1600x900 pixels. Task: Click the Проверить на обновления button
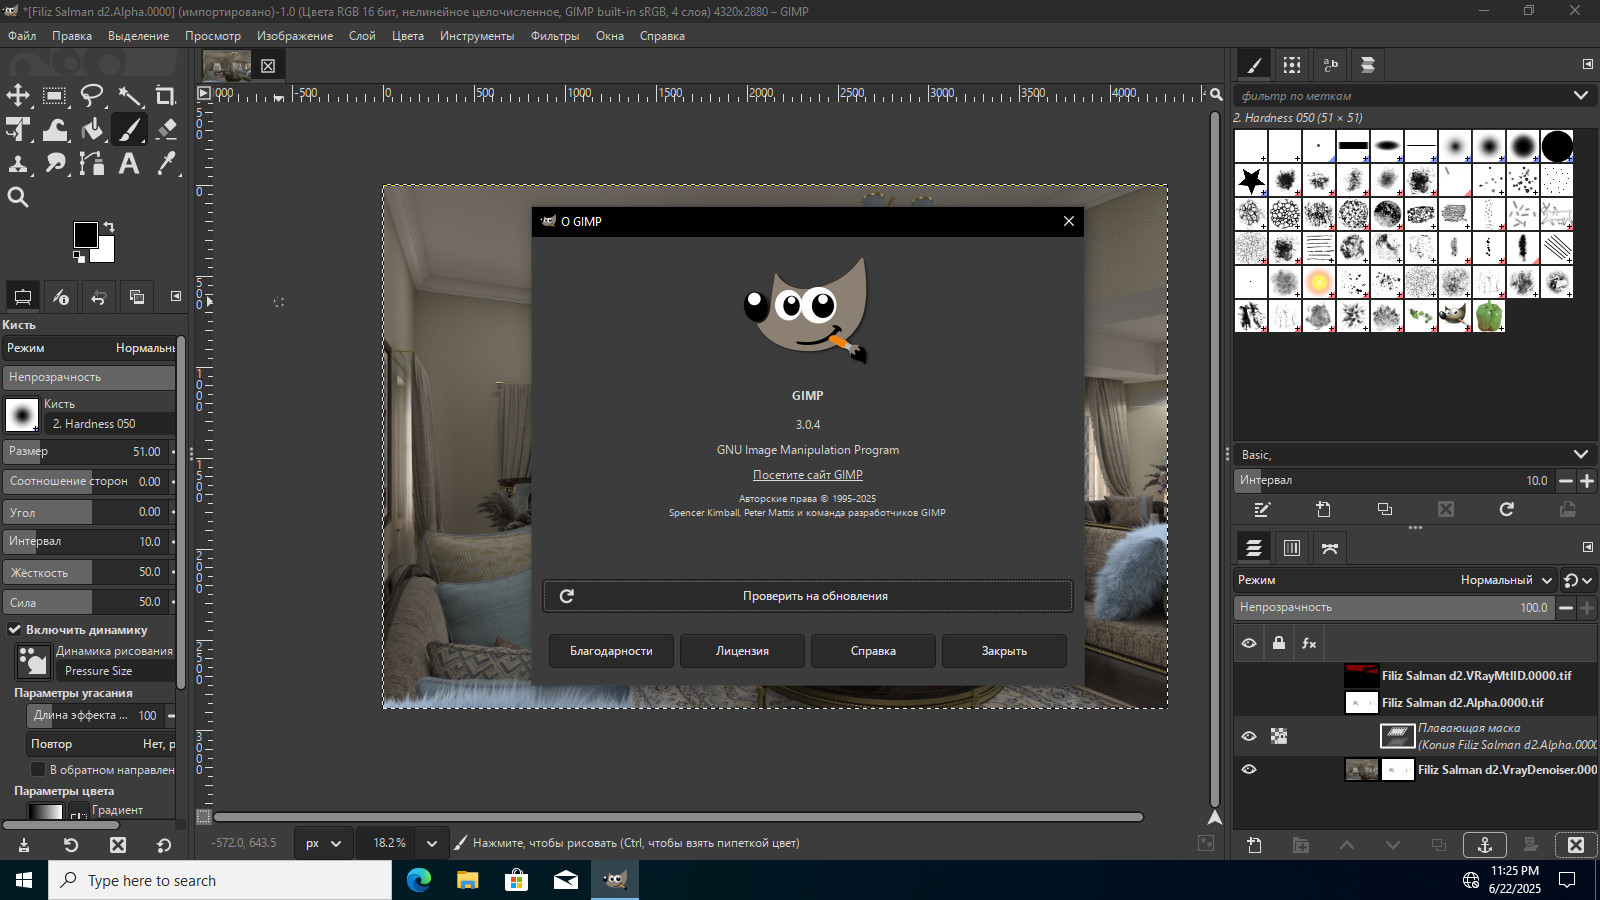pos(808,596)
